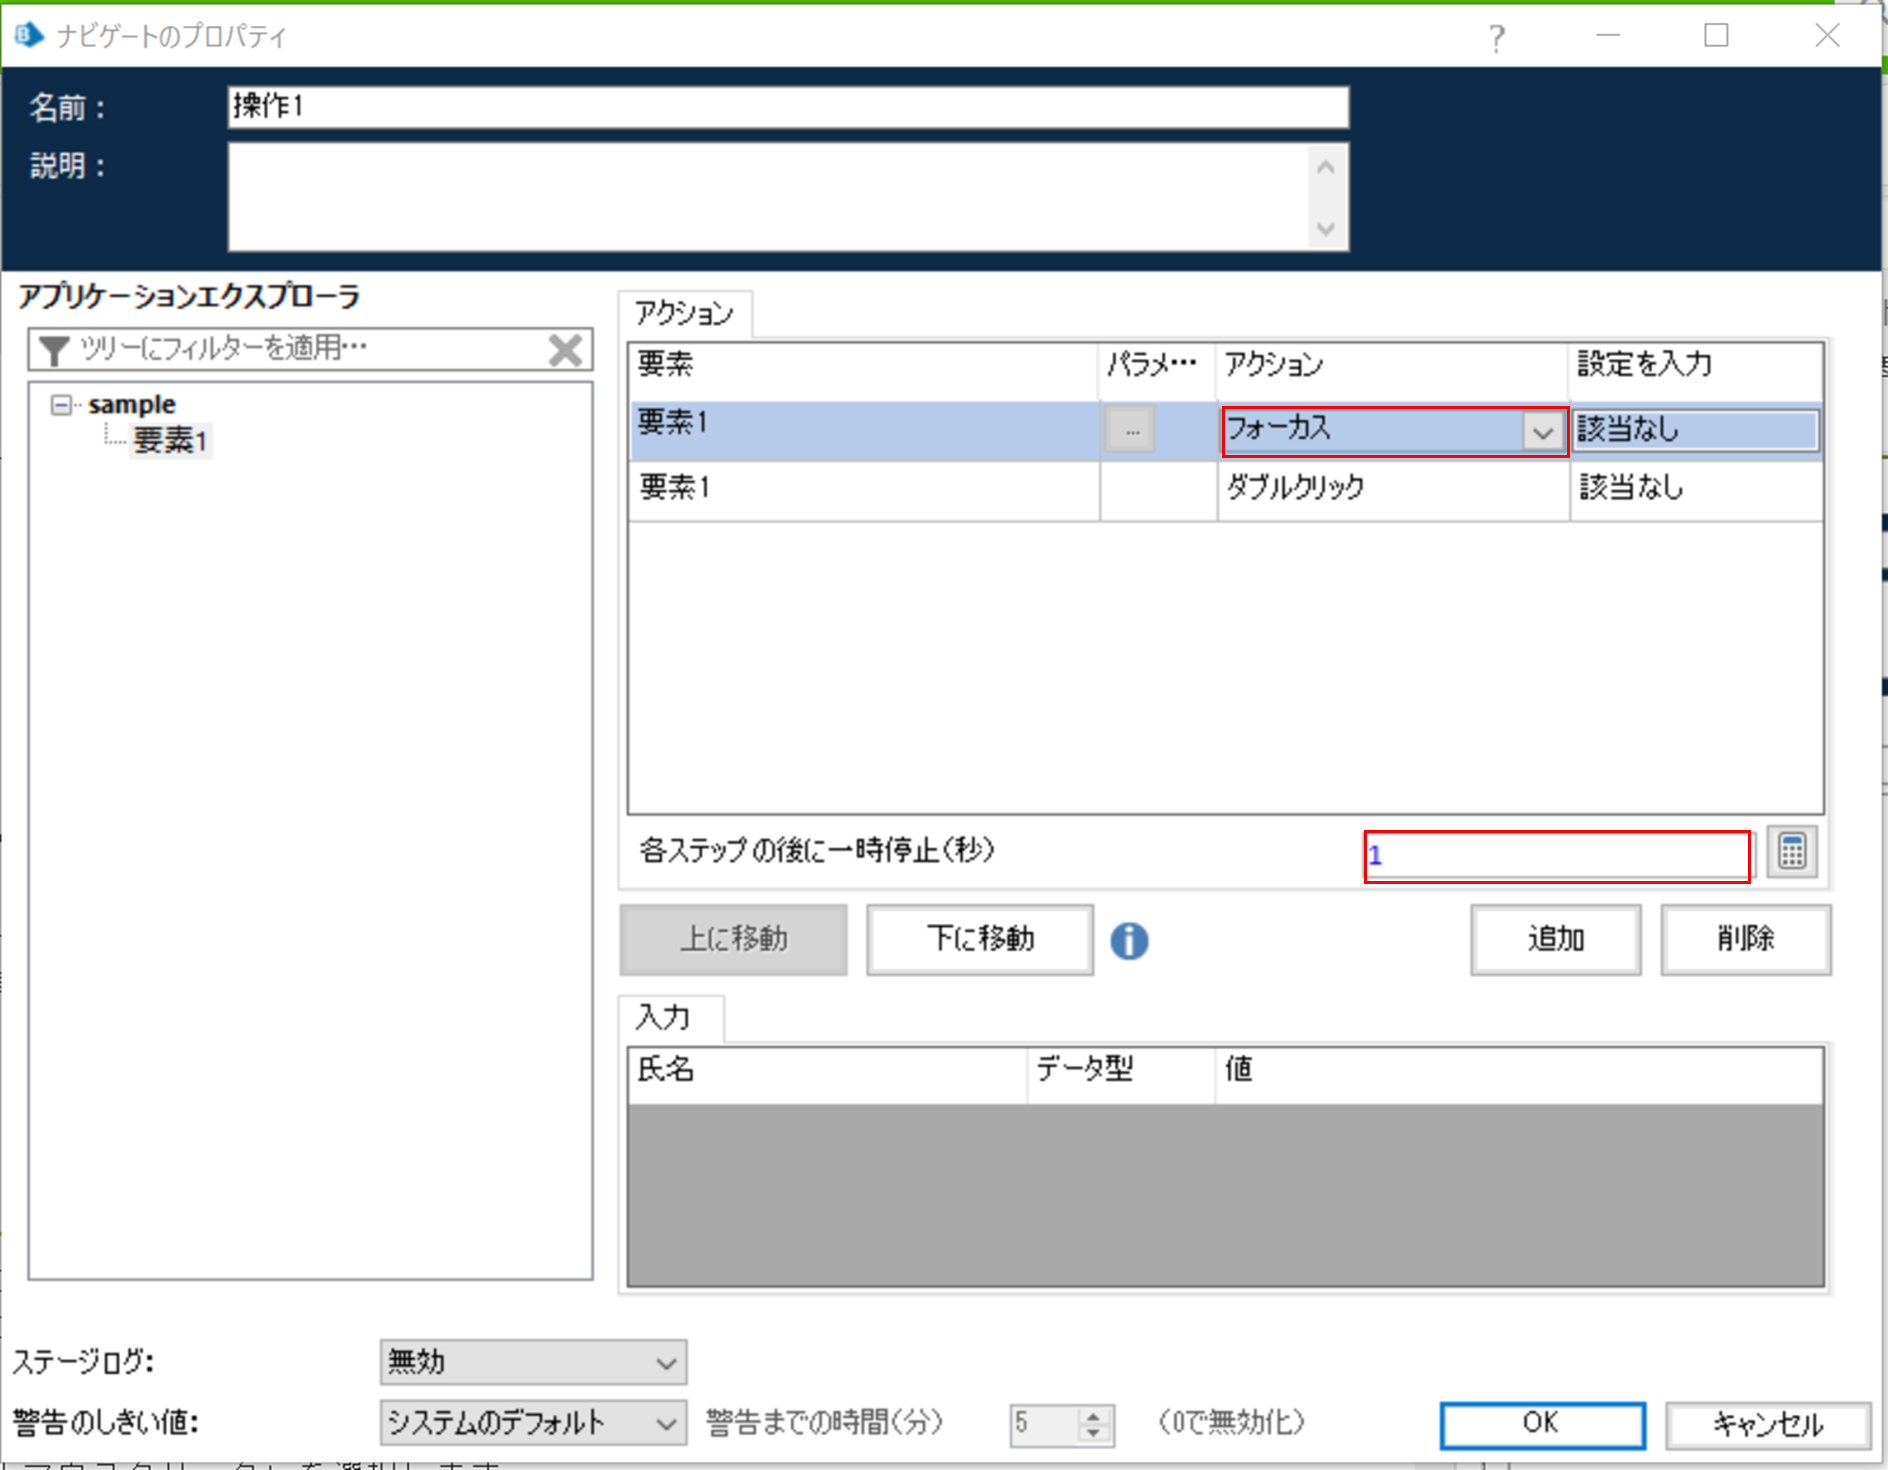Click the filter funnel icon
This screenshot has height=1470, width=1888.
pos(53,349)
